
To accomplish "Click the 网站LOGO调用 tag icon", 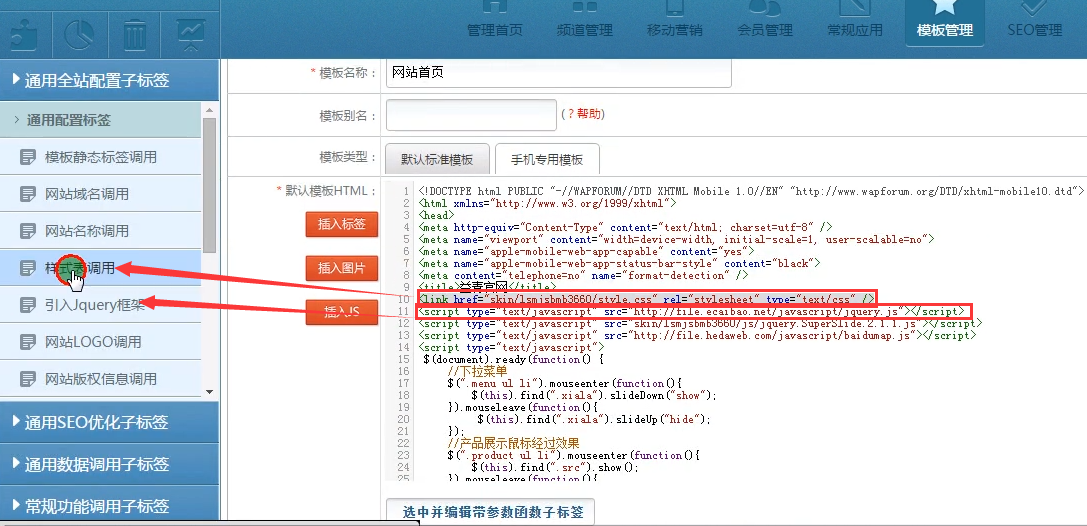I will point(28,342).
